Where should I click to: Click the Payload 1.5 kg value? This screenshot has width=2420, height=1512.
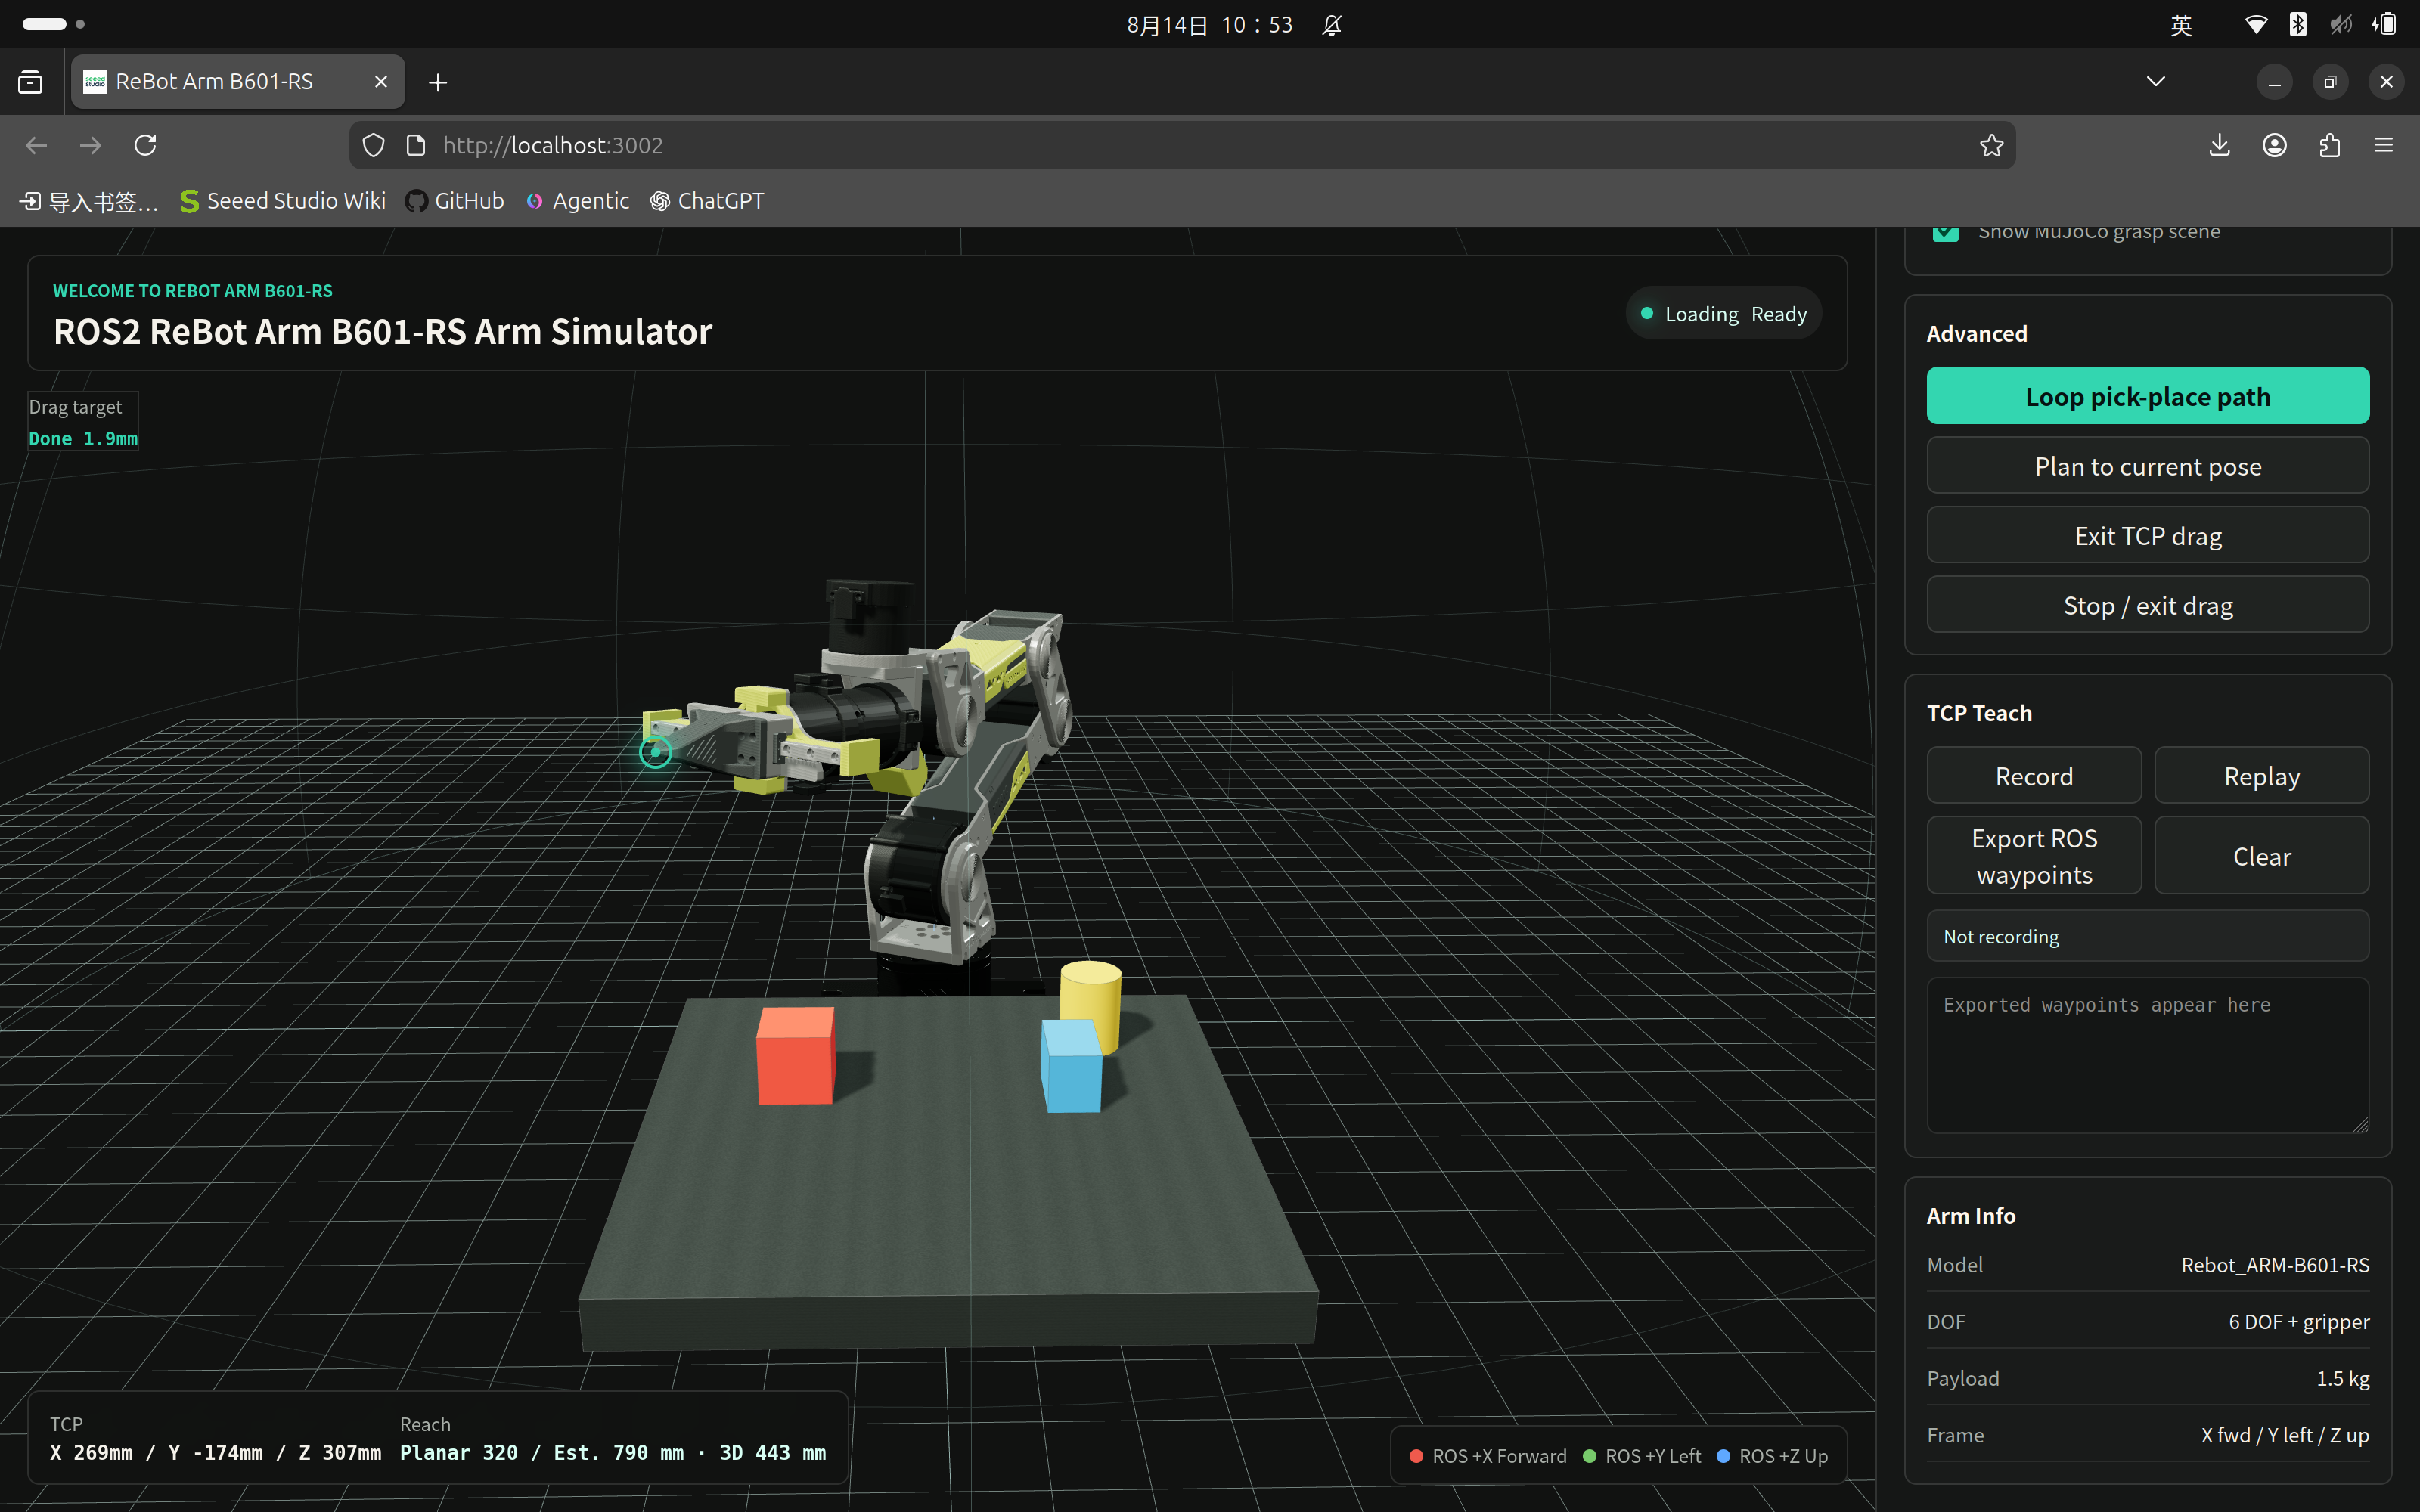coord(2342,1378)
